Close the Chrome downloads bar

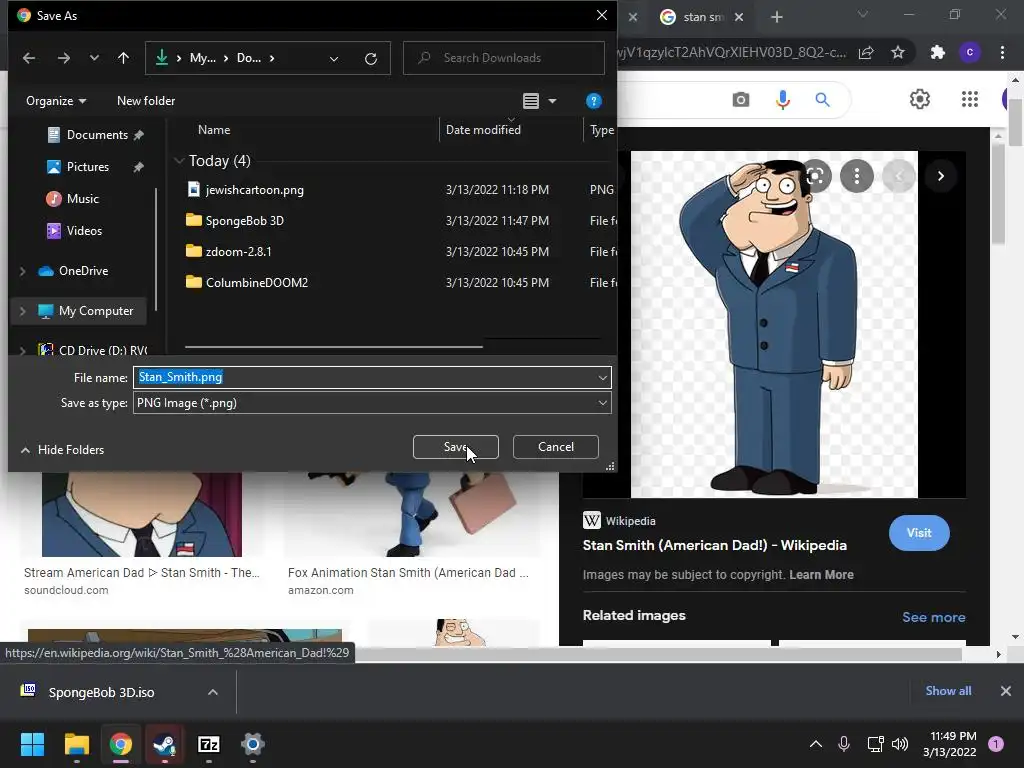1006,691
